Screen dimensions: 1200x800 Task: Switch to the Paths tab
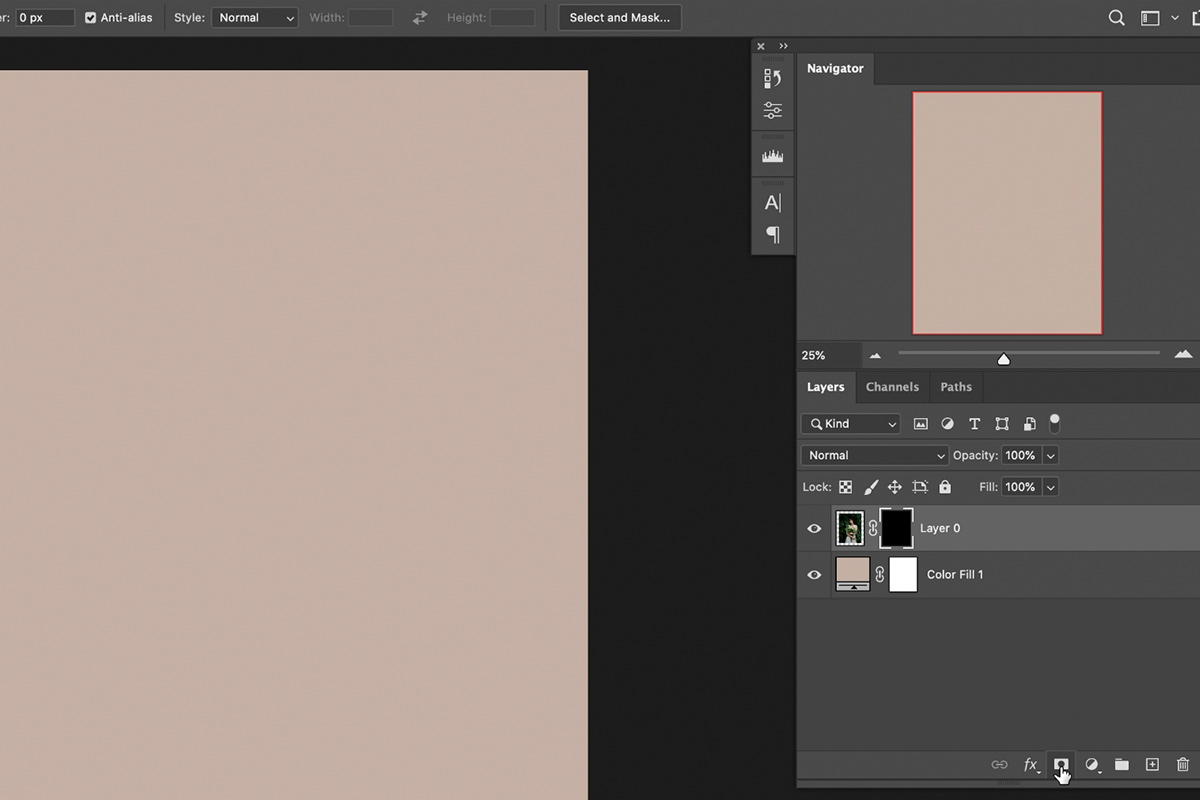click(956, 387)
